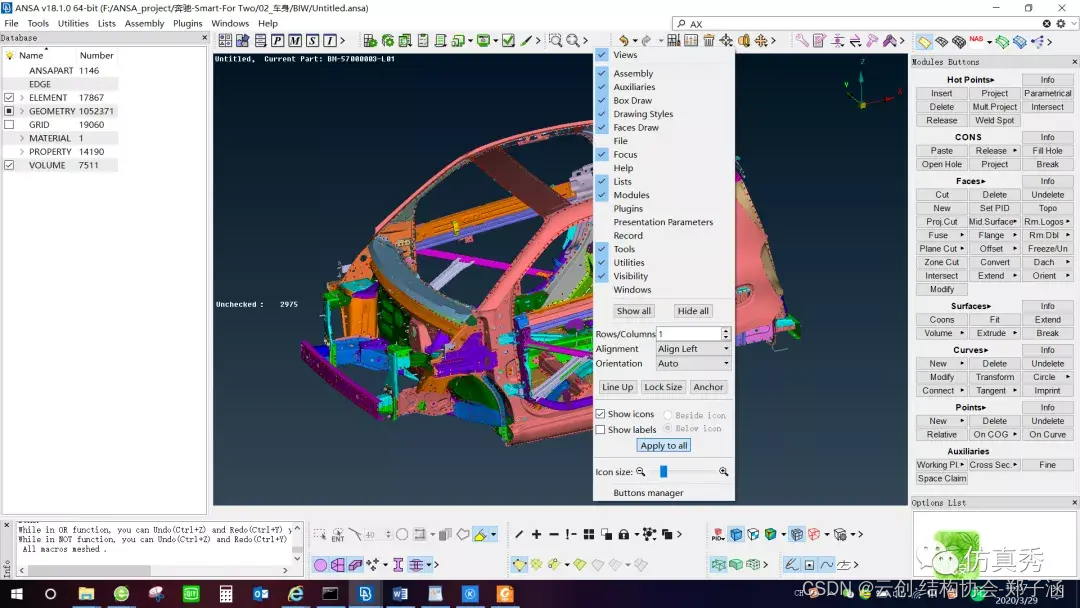Viewport: 1080px width, 608px height.
Task: Uncheck Visibility toolbar entry
Action: point(602,276)
